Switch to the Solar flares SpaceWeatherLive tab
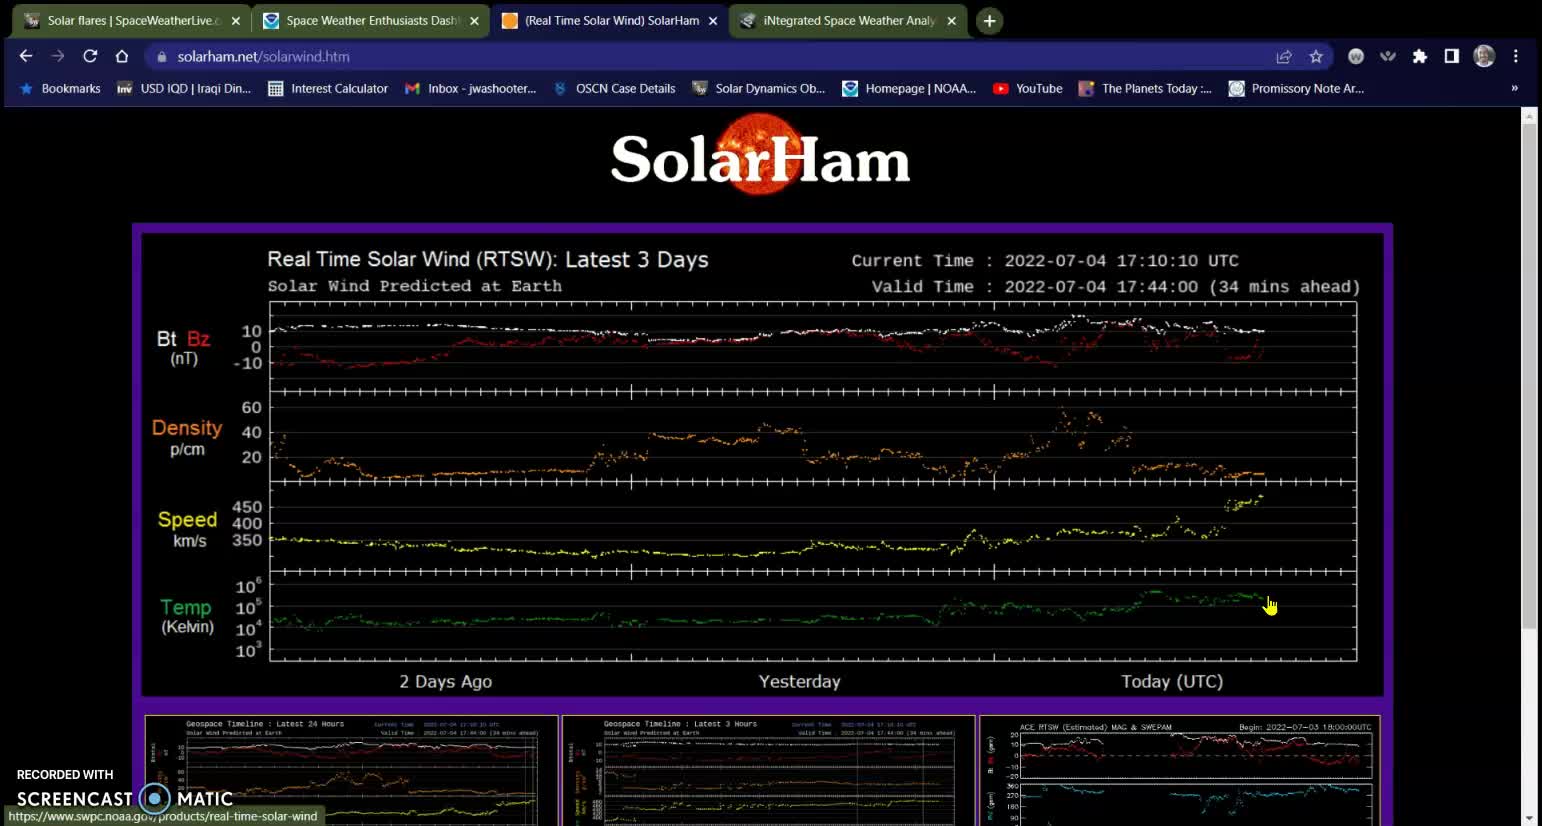Image resolution: width=1542 pixels, height=826 pixels. (x=131, y=20)
